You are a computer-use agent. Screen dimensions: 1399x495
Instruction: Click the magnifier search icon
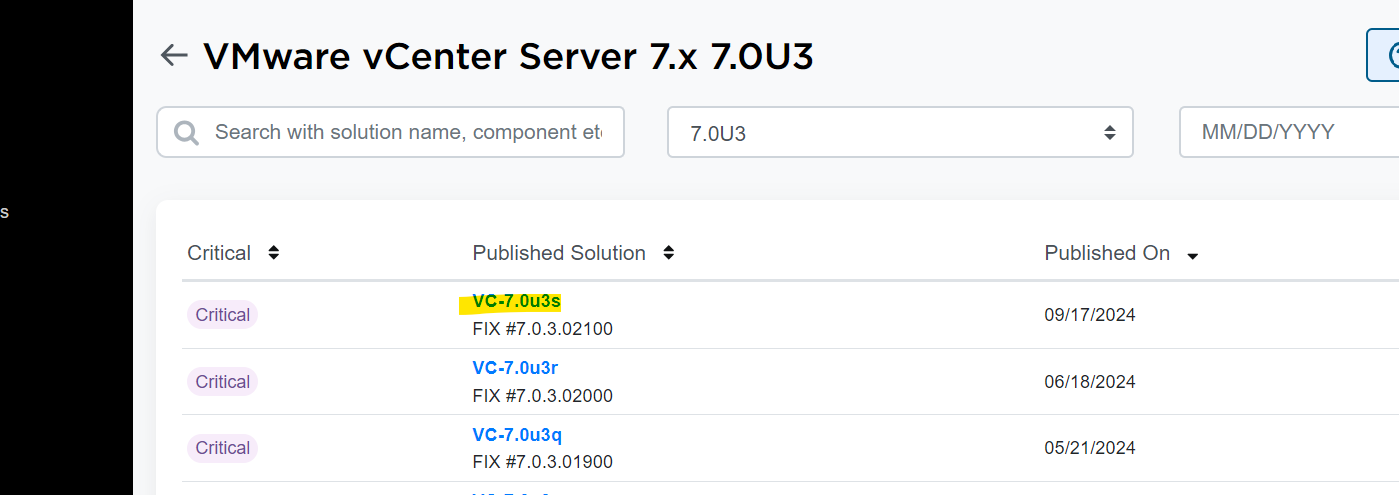(x=186, y=132)
